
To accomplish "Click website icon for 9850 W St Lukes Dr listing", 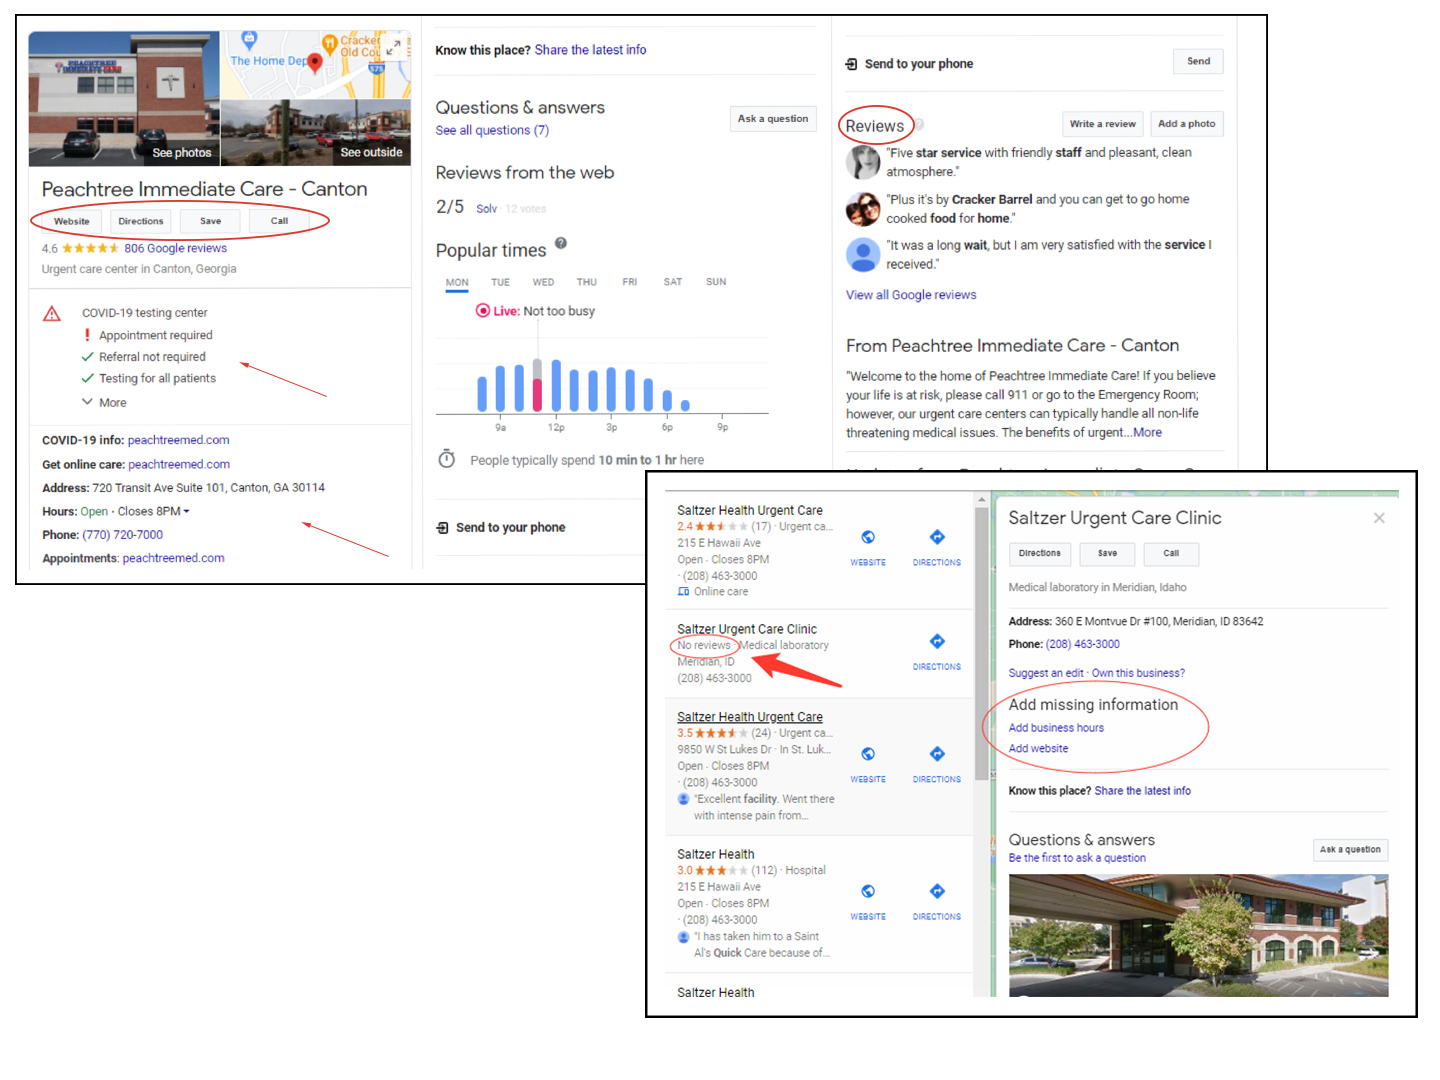I will click(x=868, y=755).
